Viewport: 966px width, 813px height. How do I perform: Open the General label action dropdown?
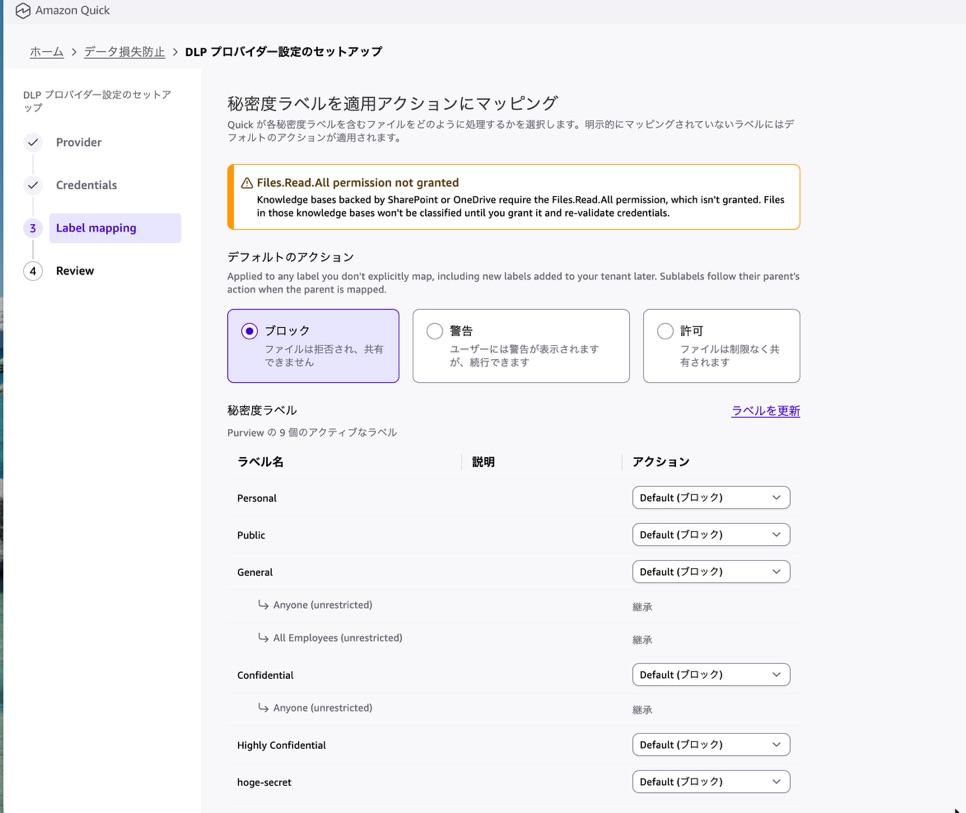[x=711, y=572]
